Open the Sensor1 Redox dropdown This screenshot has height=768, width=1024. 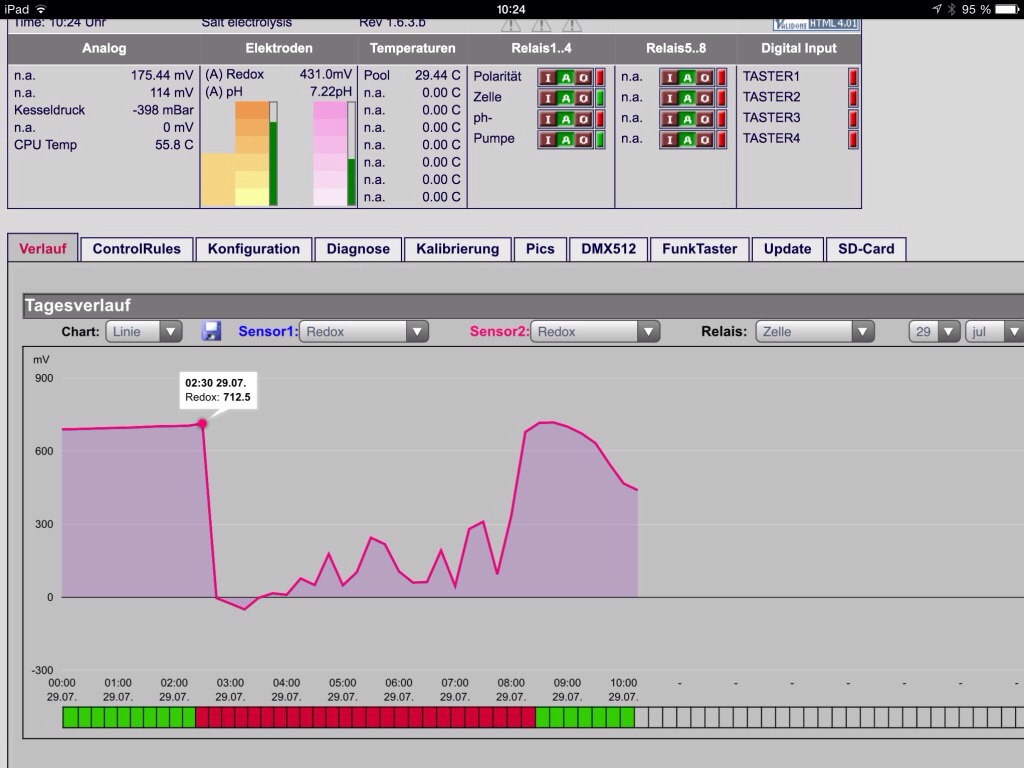(x=364, y=331)
